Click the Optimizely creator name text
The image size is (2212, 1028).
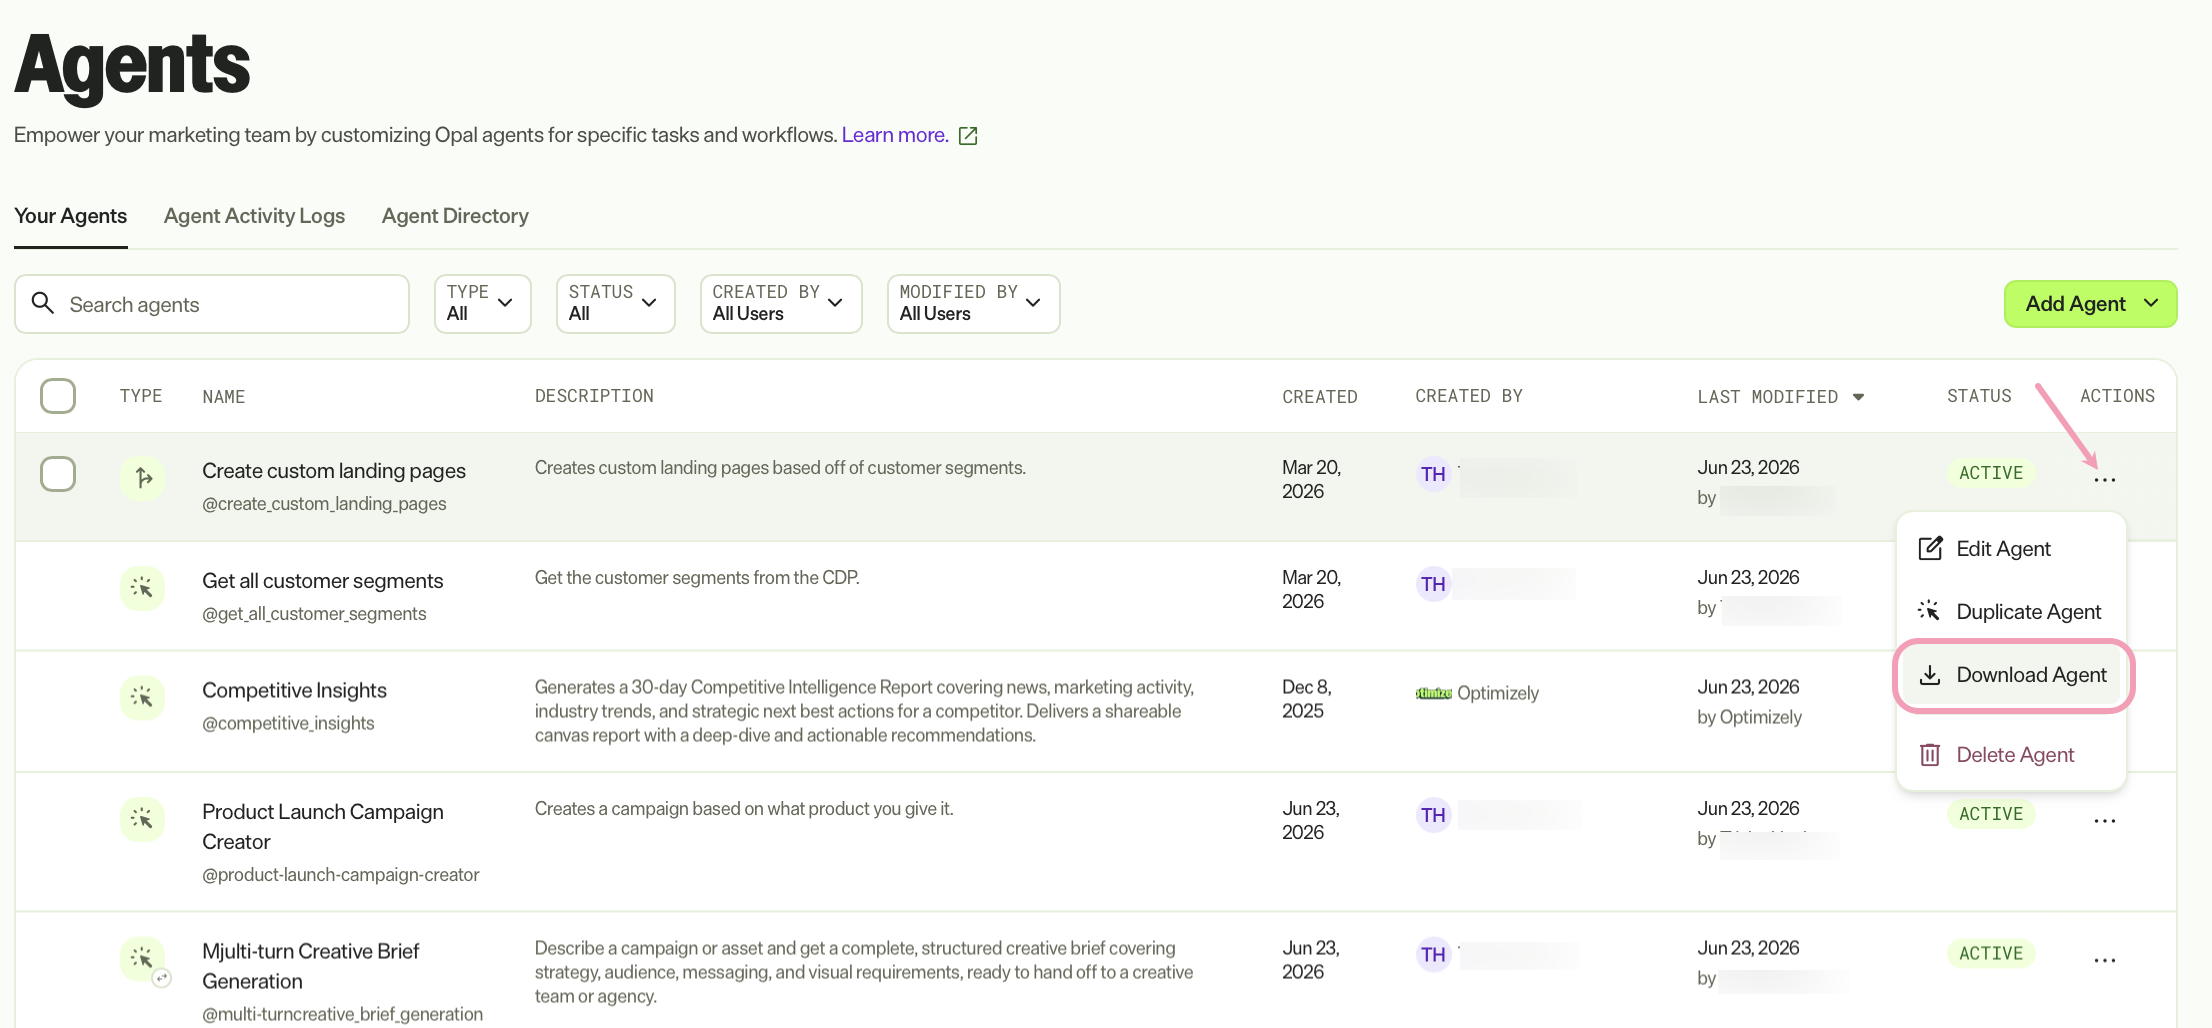tap(1498, 693)
